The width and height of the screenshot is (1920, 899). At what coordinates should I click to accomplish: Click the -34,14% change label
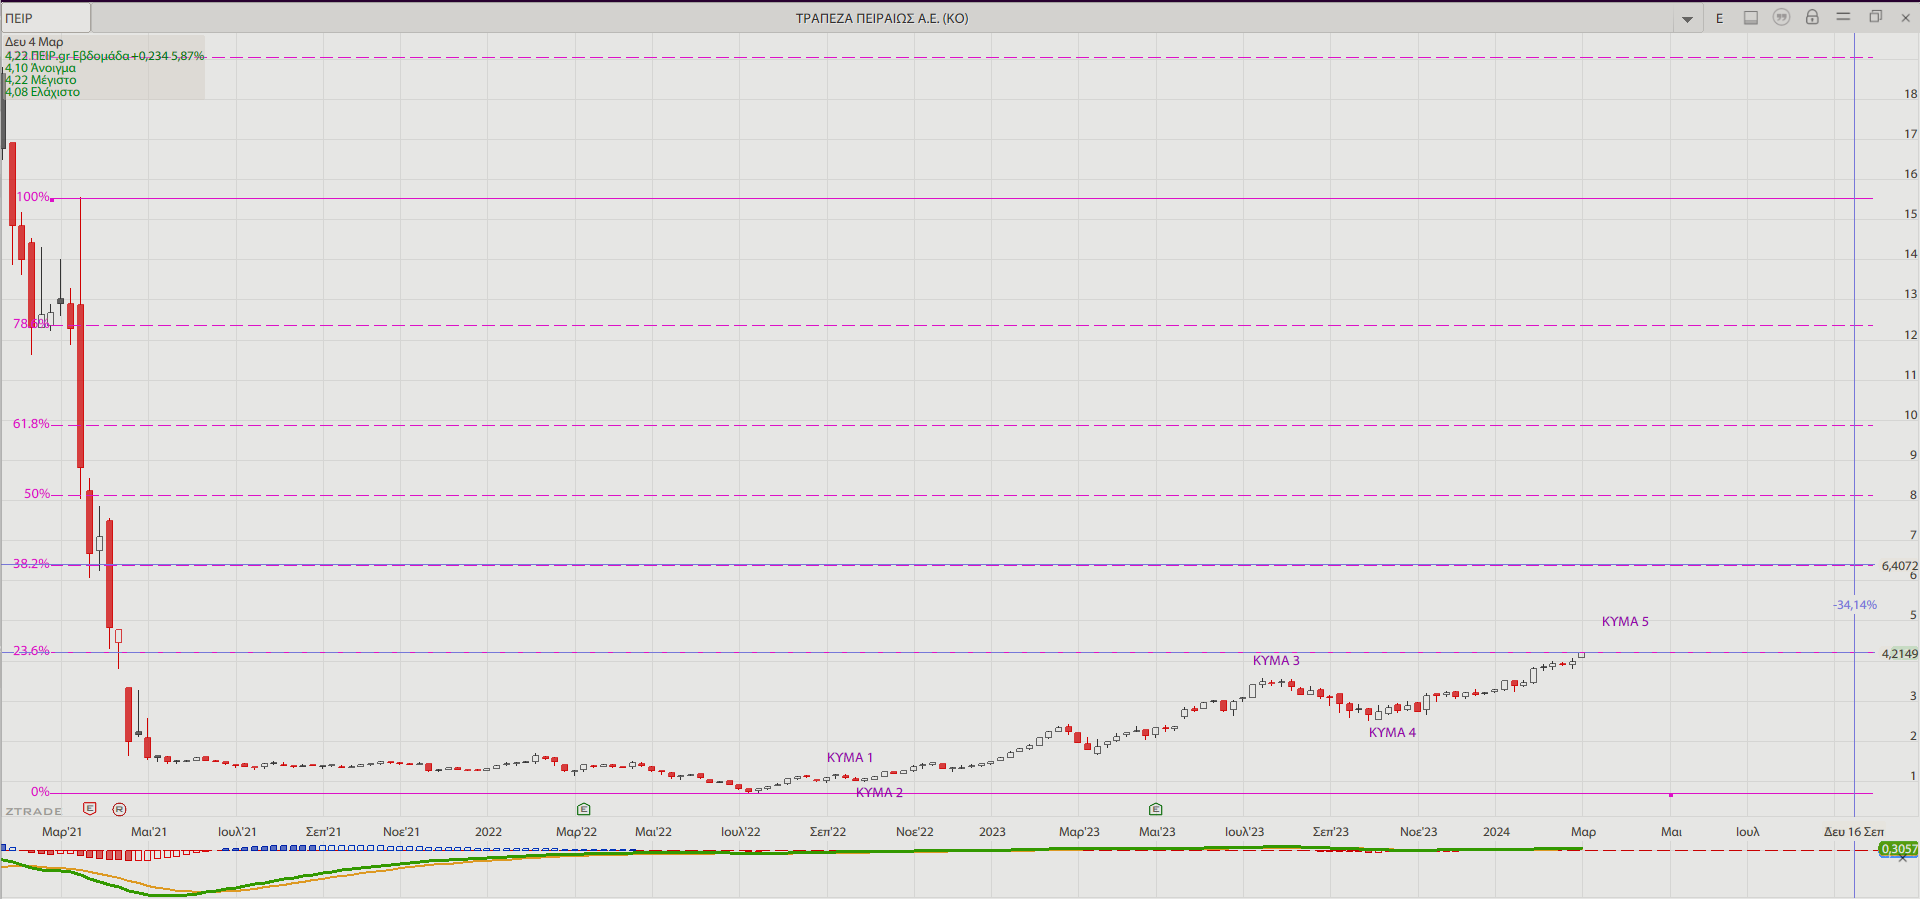point(1855,605)
